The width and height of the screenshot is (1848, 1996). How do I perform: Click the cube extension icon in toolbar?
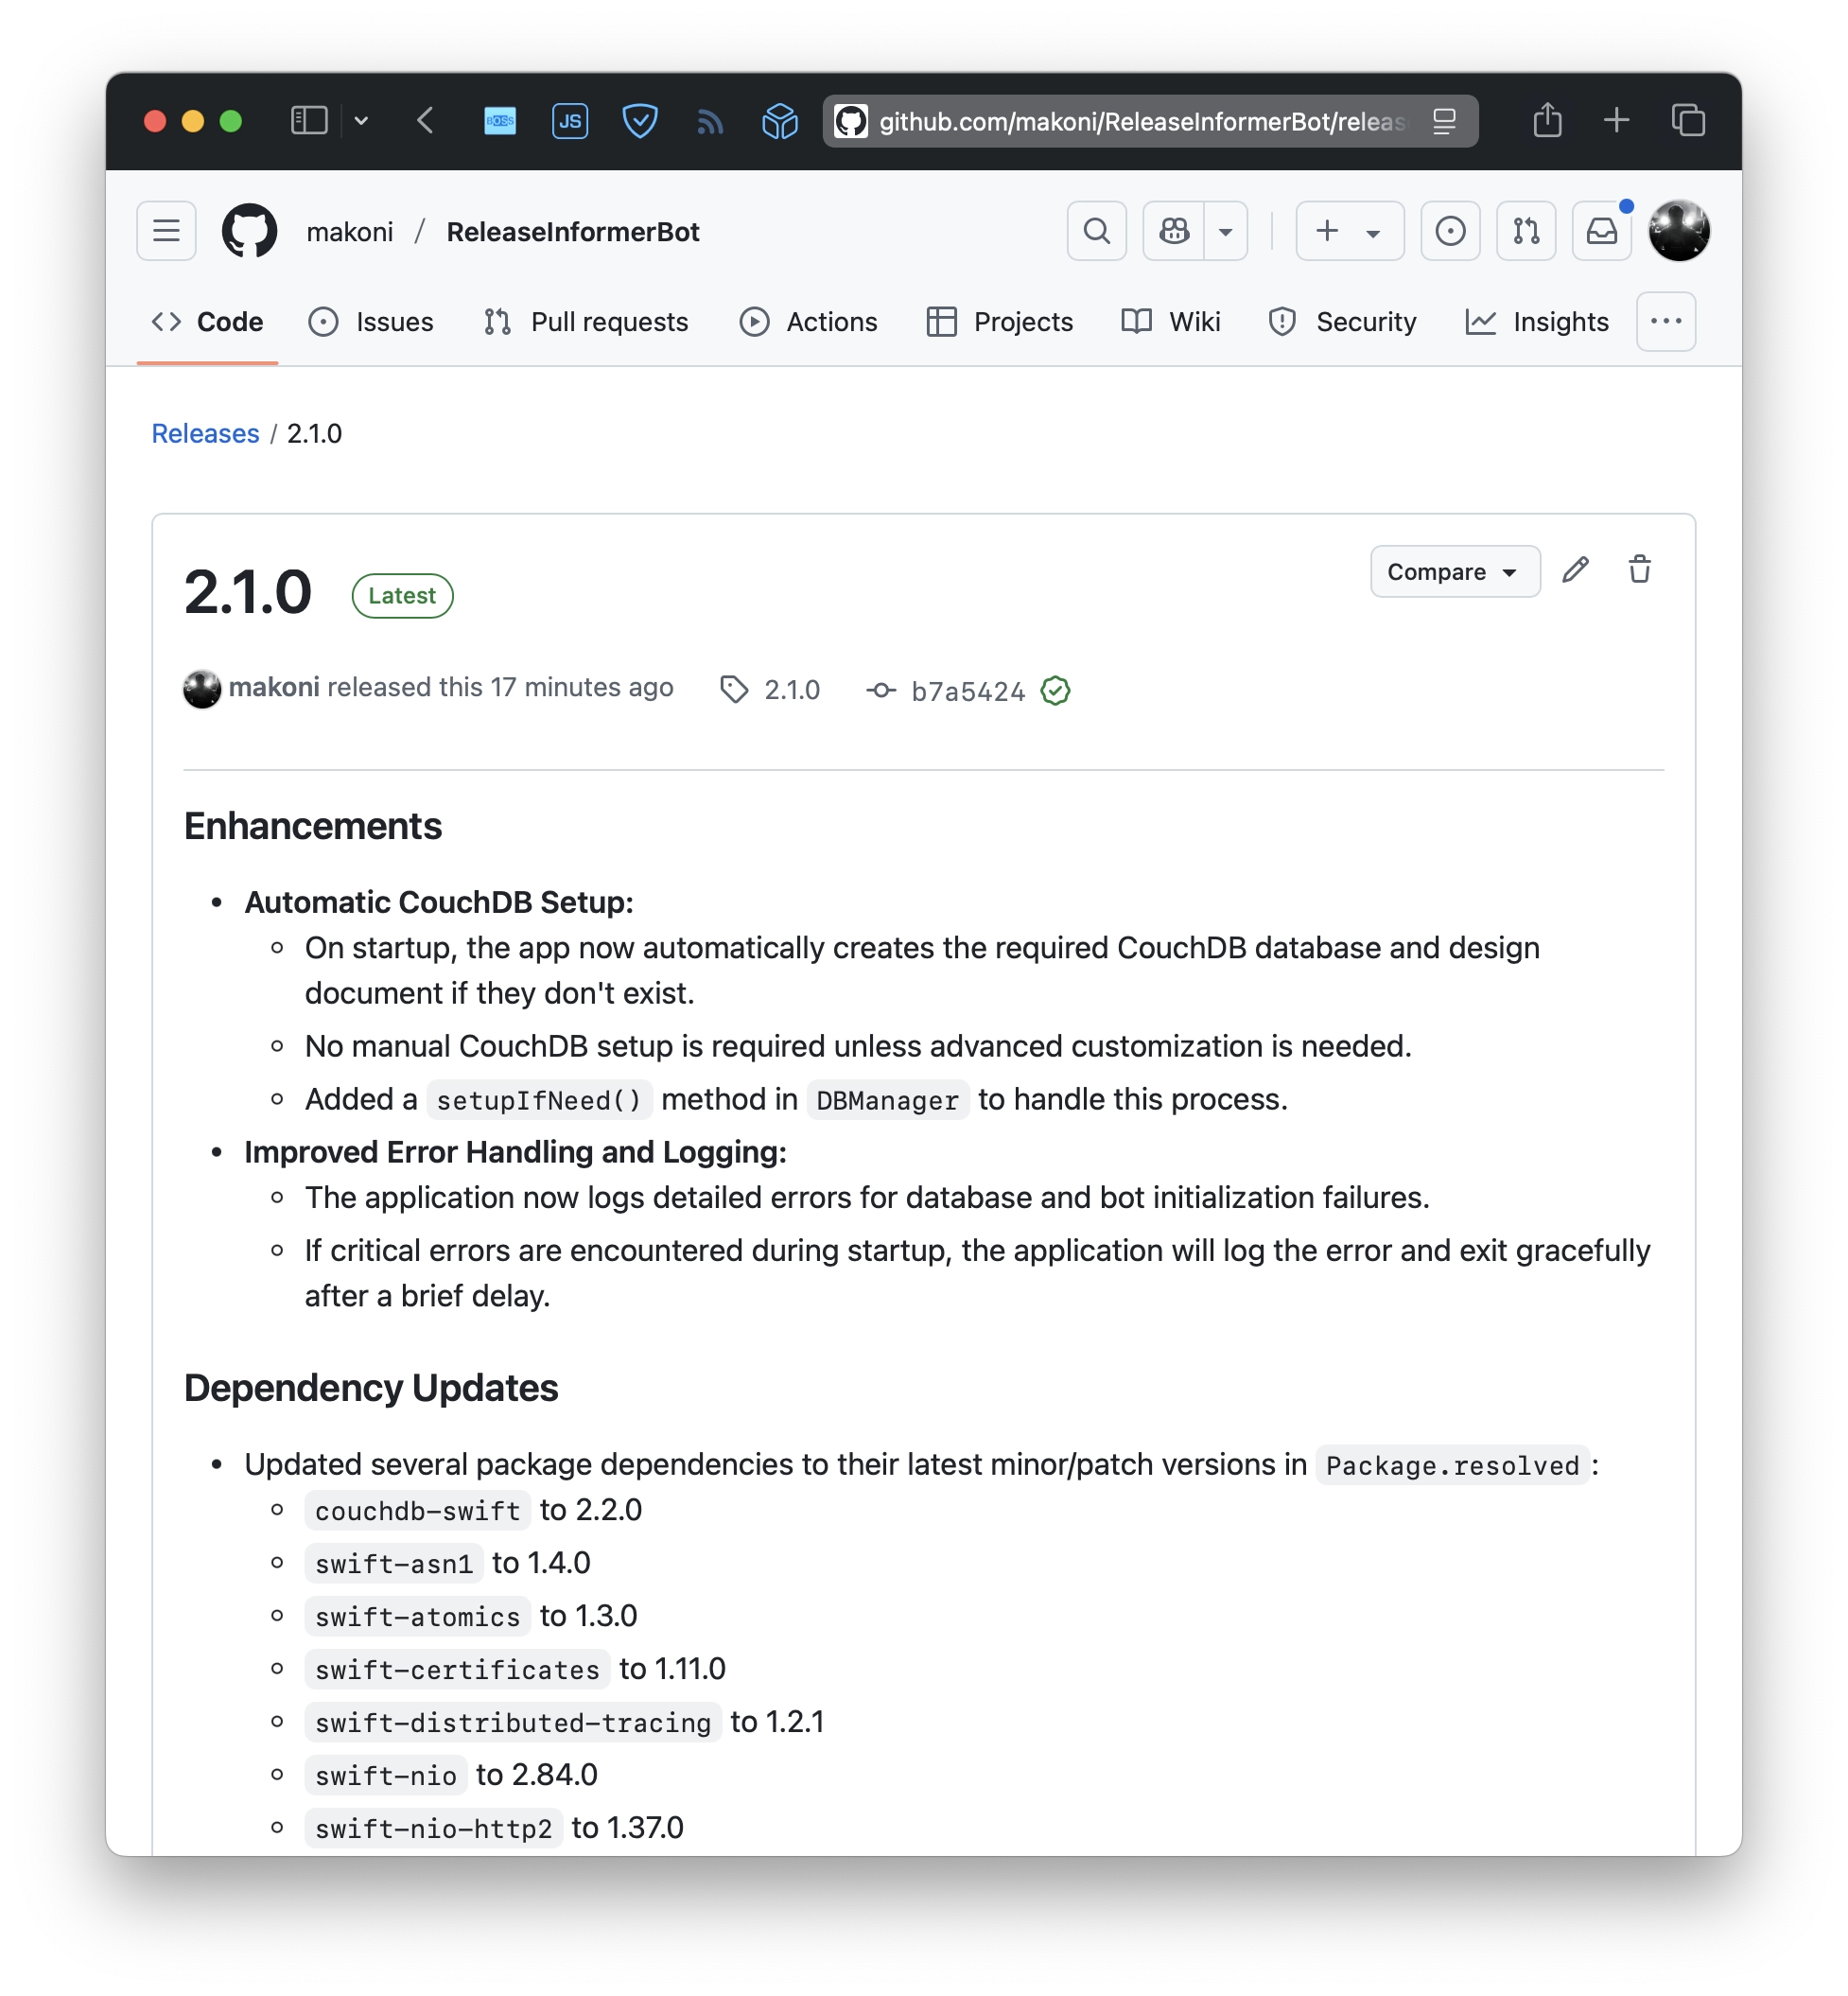click(x=779, y=121)
